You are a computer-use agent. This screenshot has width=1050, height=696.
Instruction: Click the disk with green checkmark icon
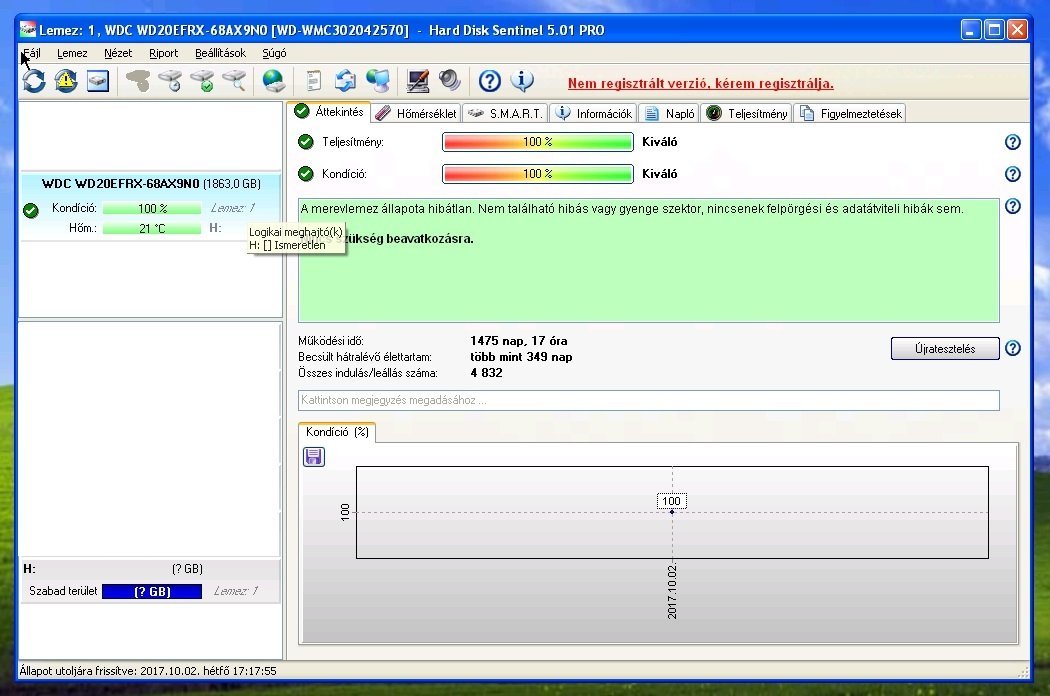click(203, 81)
